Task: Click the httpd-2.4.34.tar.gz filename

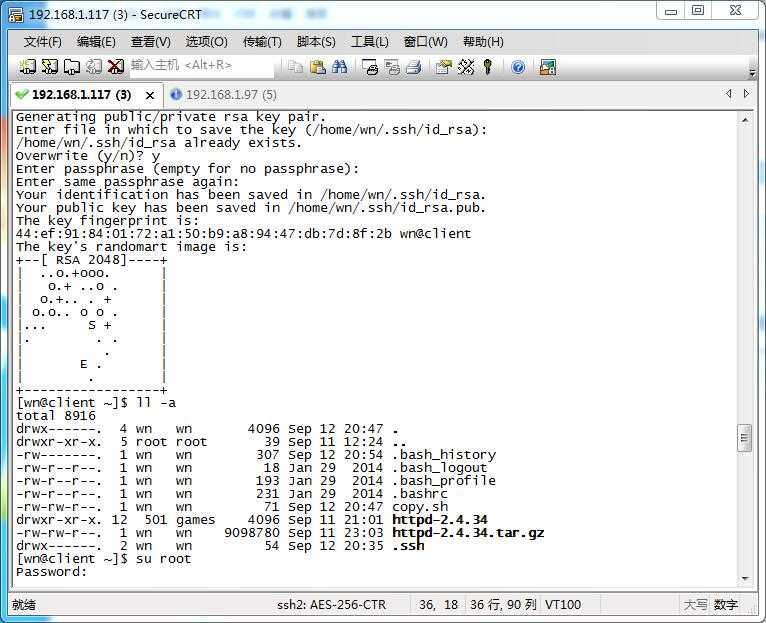Action: [468, 533]
